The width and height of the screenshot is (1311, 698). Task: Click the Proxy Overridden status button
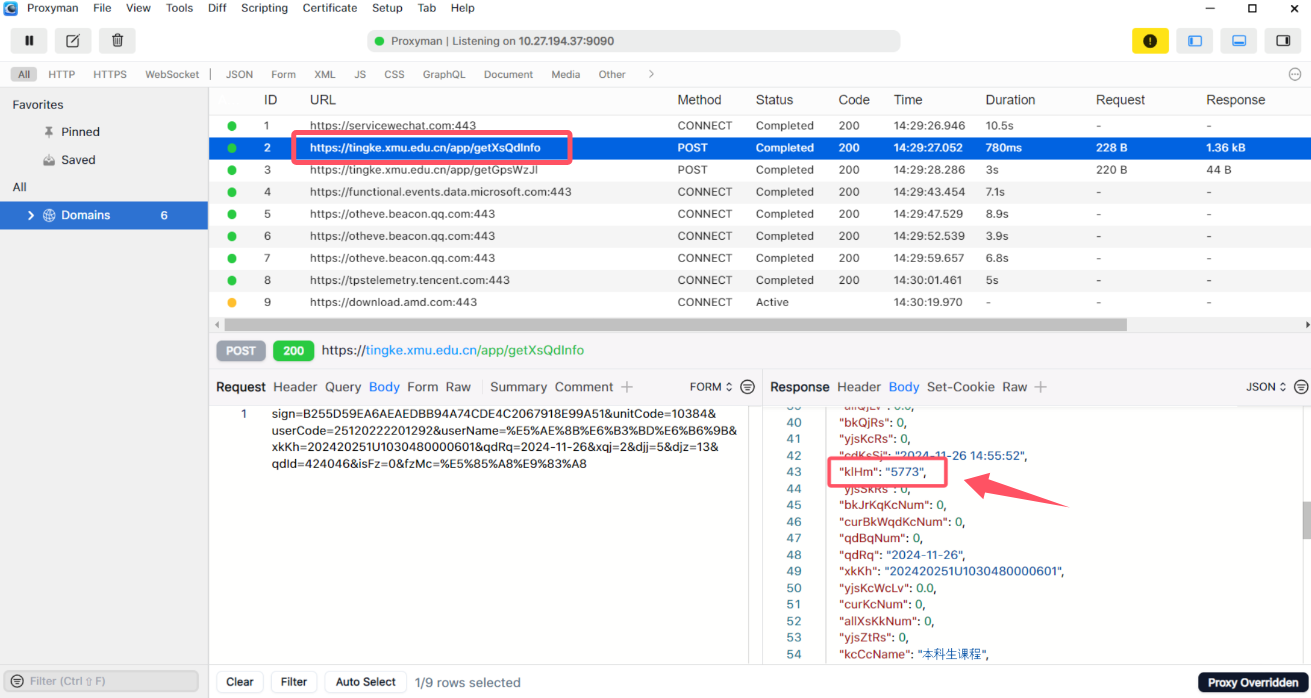(1253, 682)
